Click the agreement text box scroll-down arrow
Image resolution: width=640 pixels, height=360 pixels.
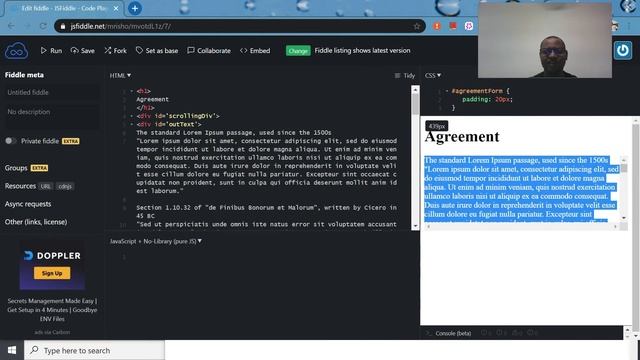coord(624,218)
